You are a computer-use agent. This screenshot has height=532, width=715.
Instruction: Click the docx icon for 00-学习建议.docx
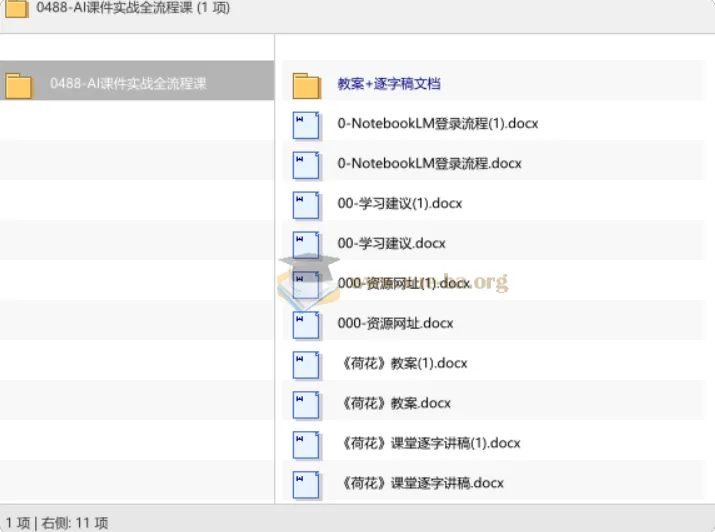point(306,245)
